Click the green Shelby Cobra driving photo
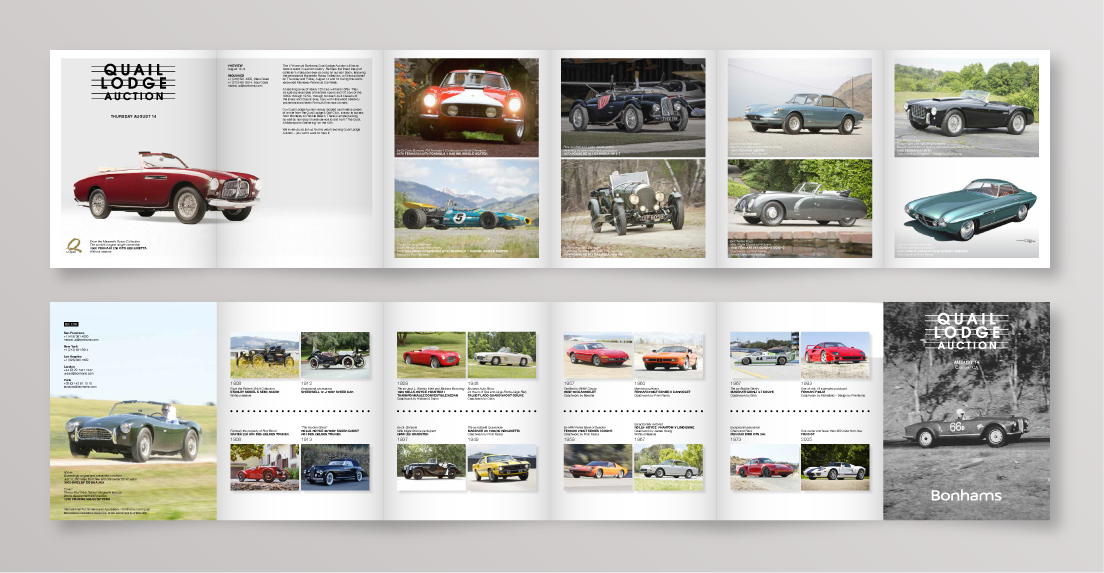The image size is (1104, 573). 132,431
